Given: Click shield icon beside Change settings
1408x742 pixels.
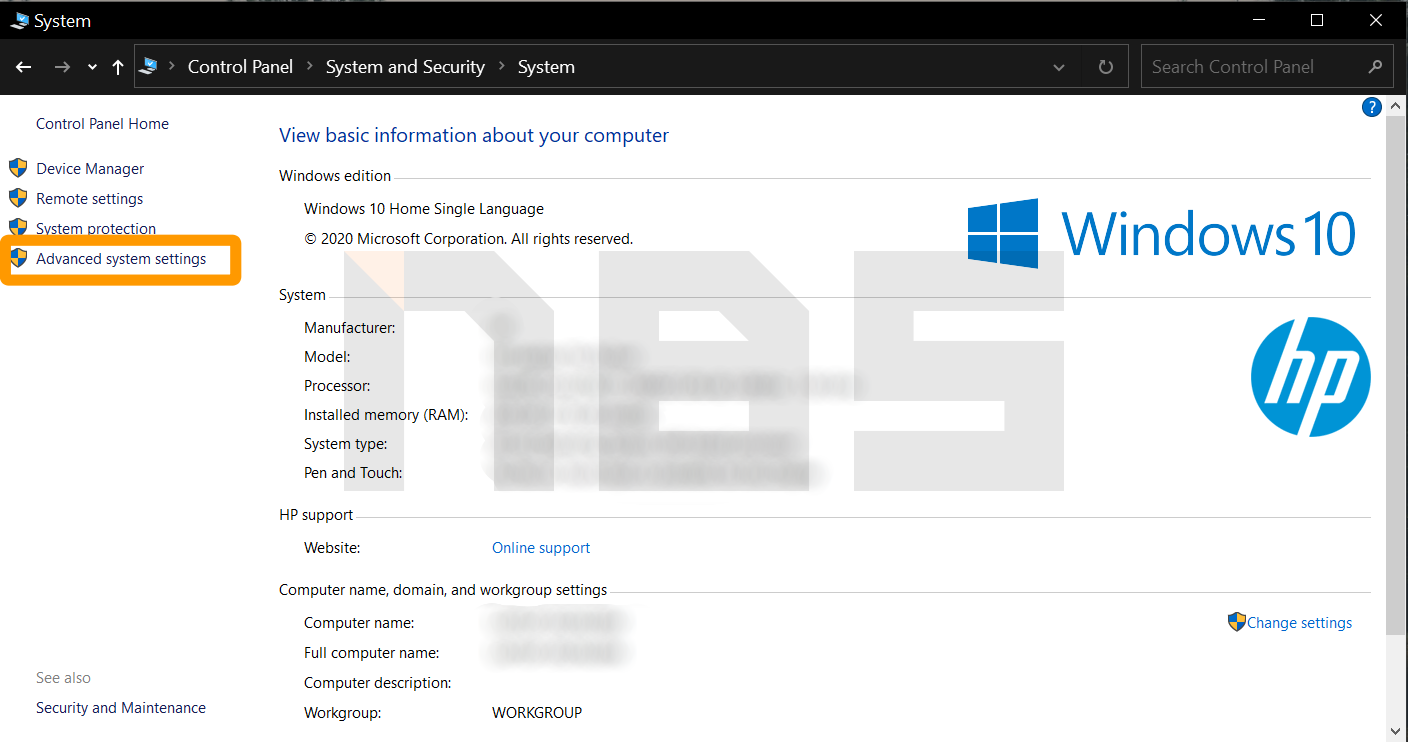Looking at the screenshot, I should [x=1237, y=622].
